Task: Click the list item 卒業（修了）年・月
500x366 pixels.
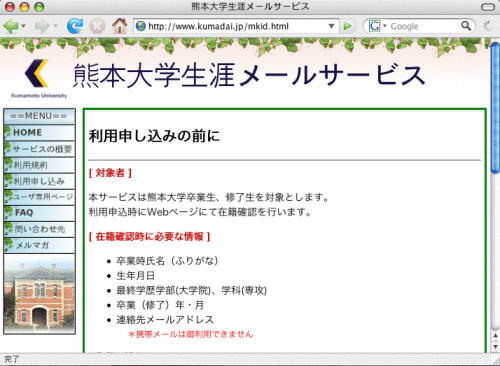Action: point(160,305)
